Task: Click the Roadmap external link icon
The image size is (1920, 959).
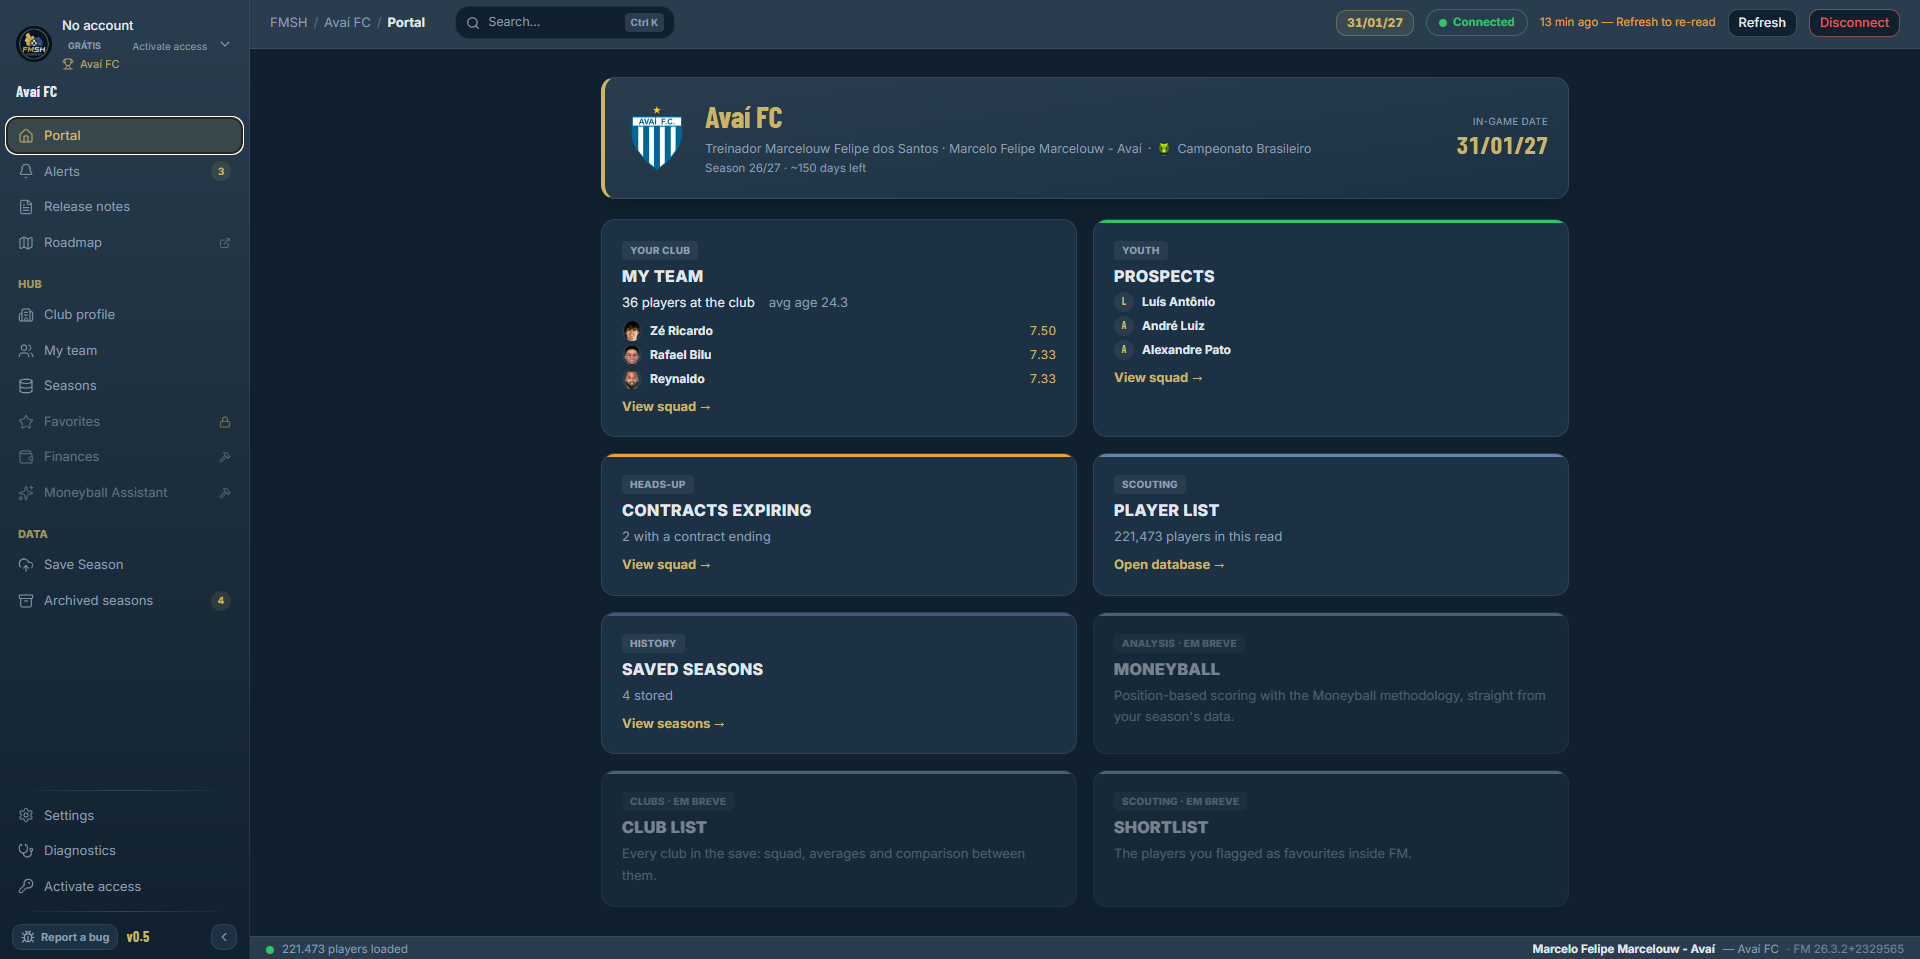Action: pos(225,243)
